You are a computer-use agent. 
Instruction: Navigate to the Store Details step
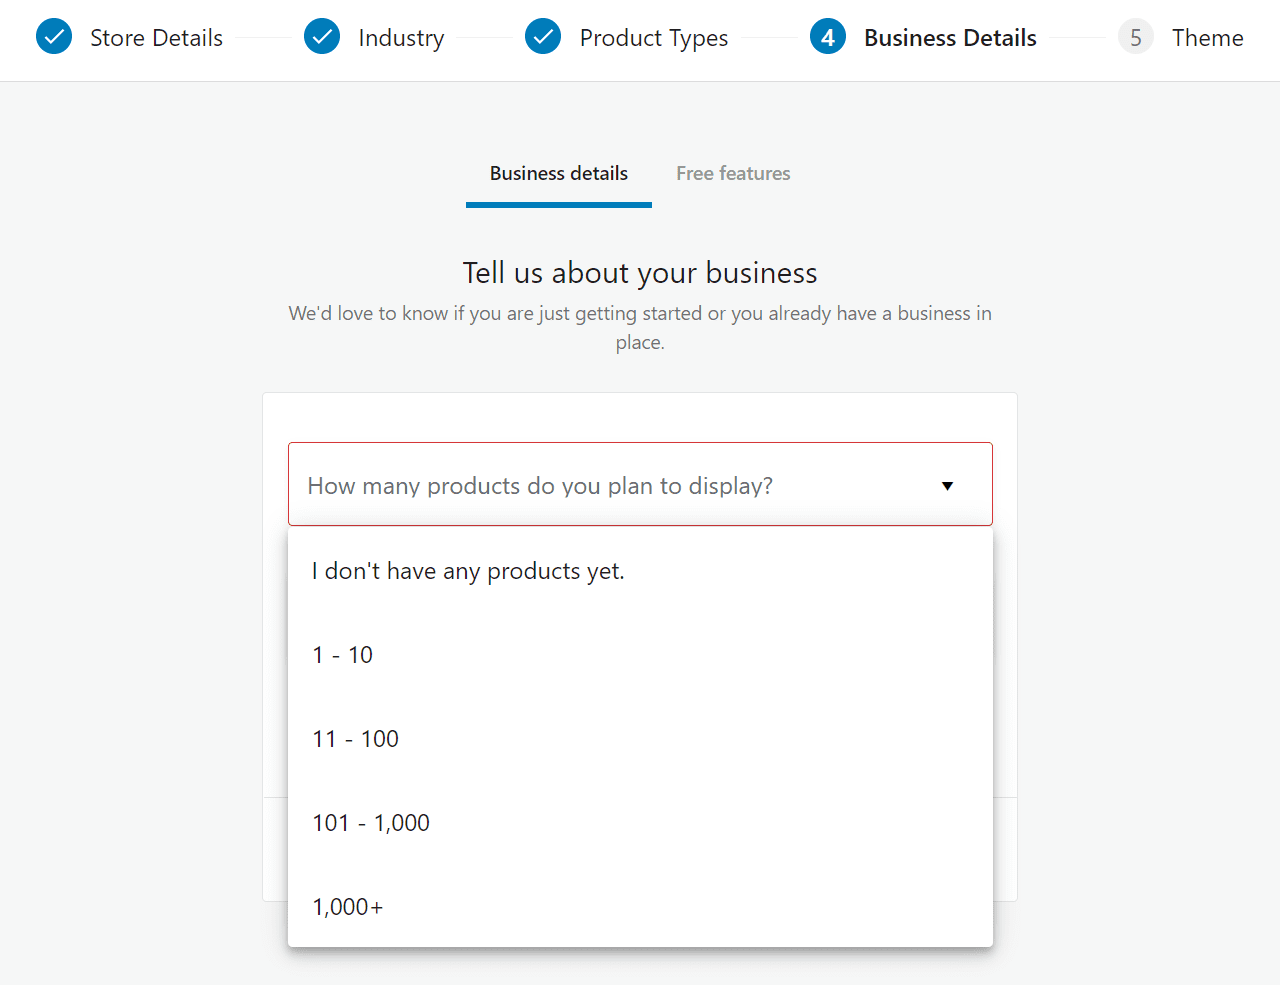coord(156,37)
